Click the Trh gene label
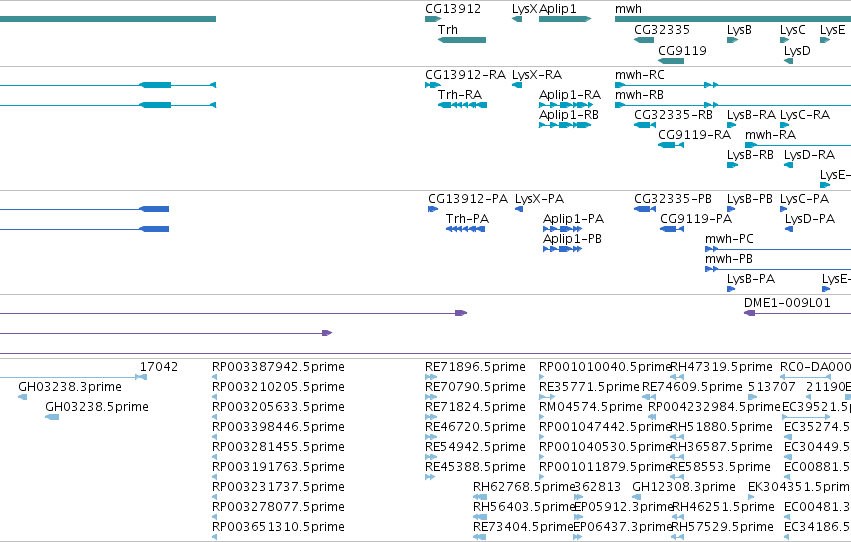Image resolution: width=851 pixels, height=542 pixels. (448, 30)
